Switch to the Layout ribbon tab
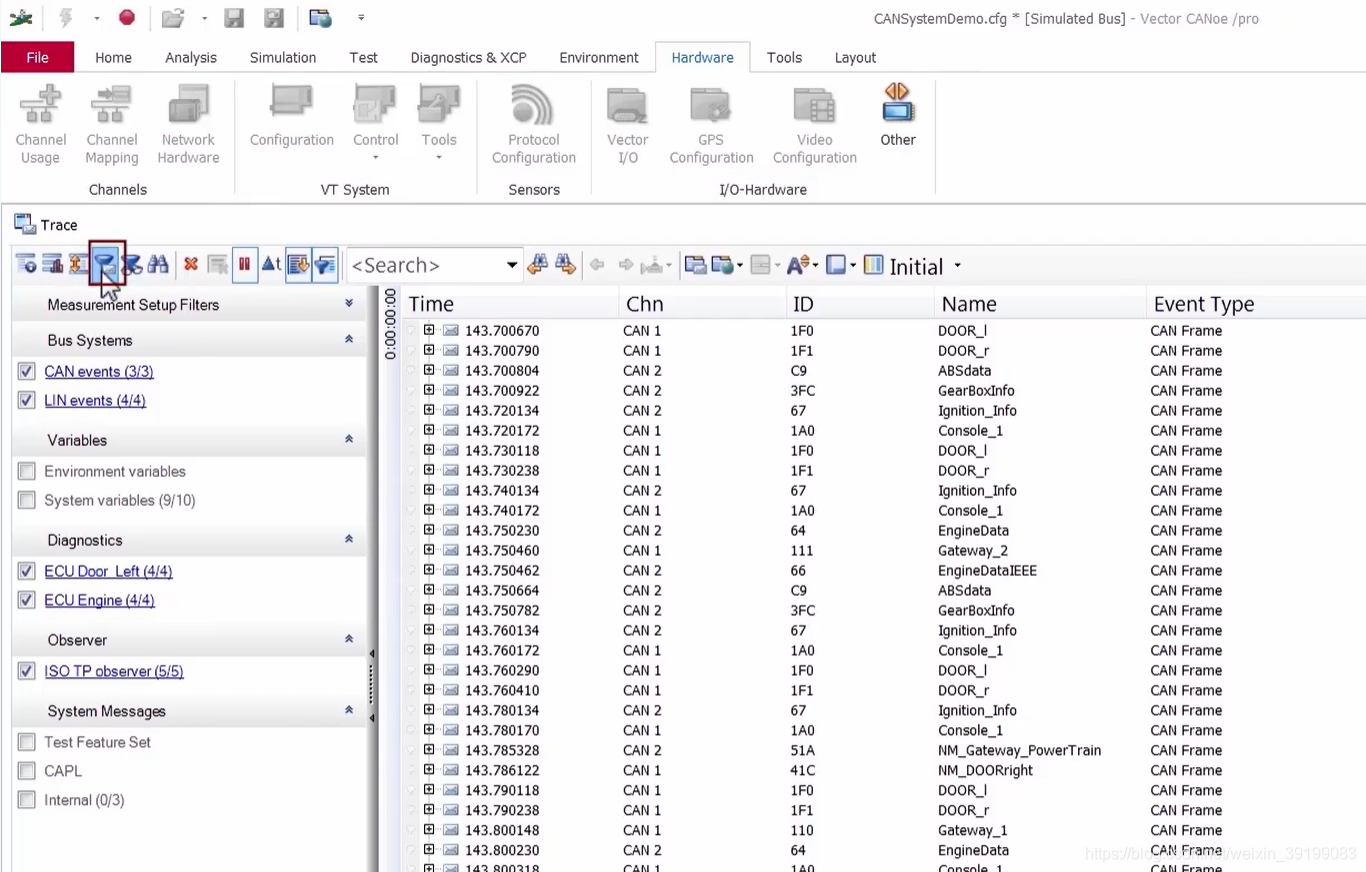1366x872 pixels. pos(855,57)
